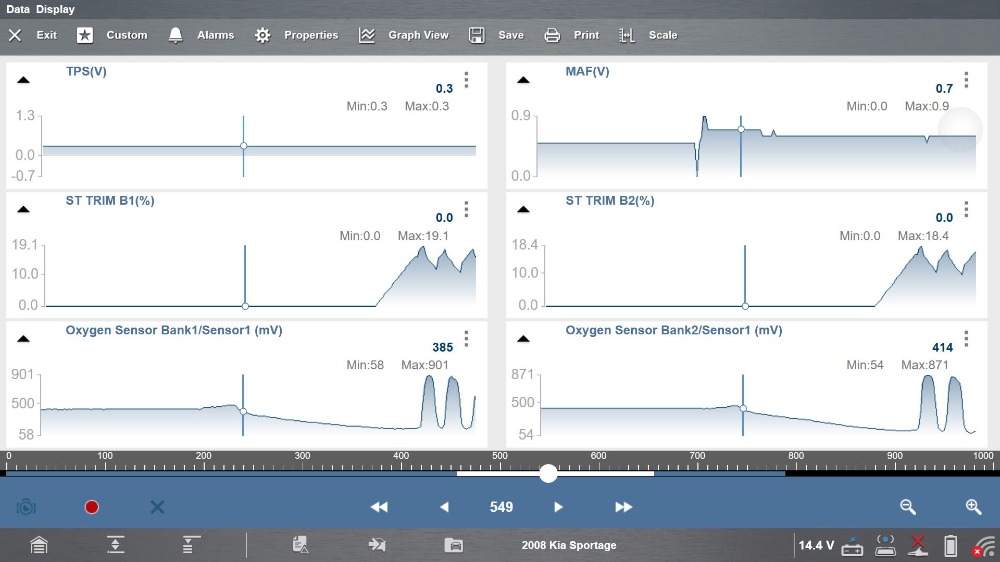
Task: Open the vehicle folder icon
Action: coord(454,545)
